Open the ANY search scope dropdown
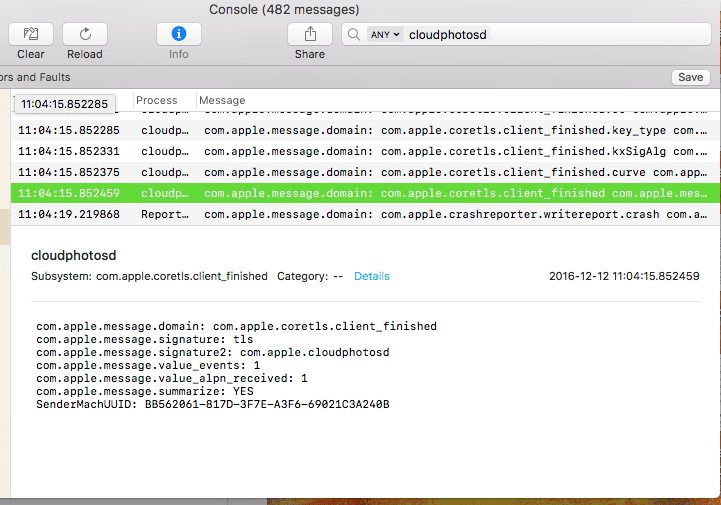The image size is (721, 505). [385, 34]
